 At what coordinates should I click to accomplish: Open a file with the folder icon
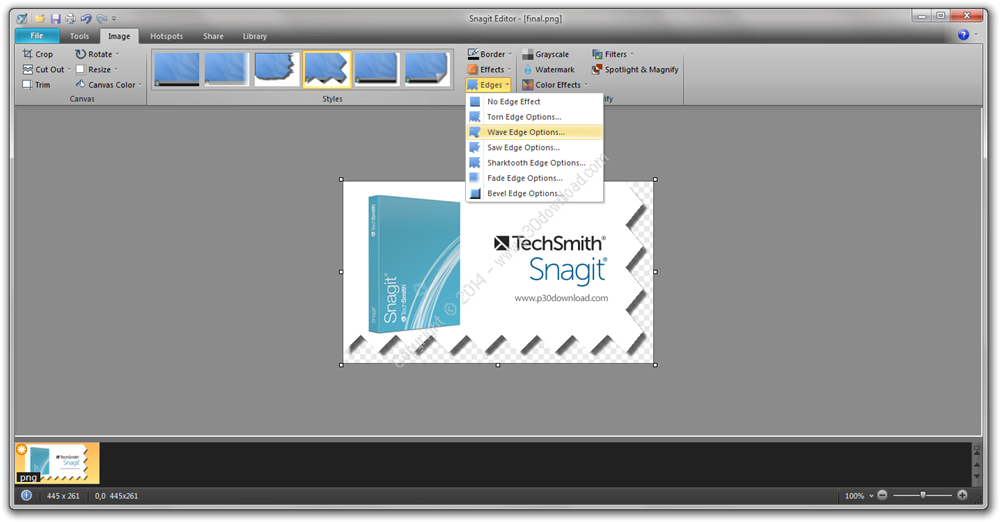tap(40, 19)
